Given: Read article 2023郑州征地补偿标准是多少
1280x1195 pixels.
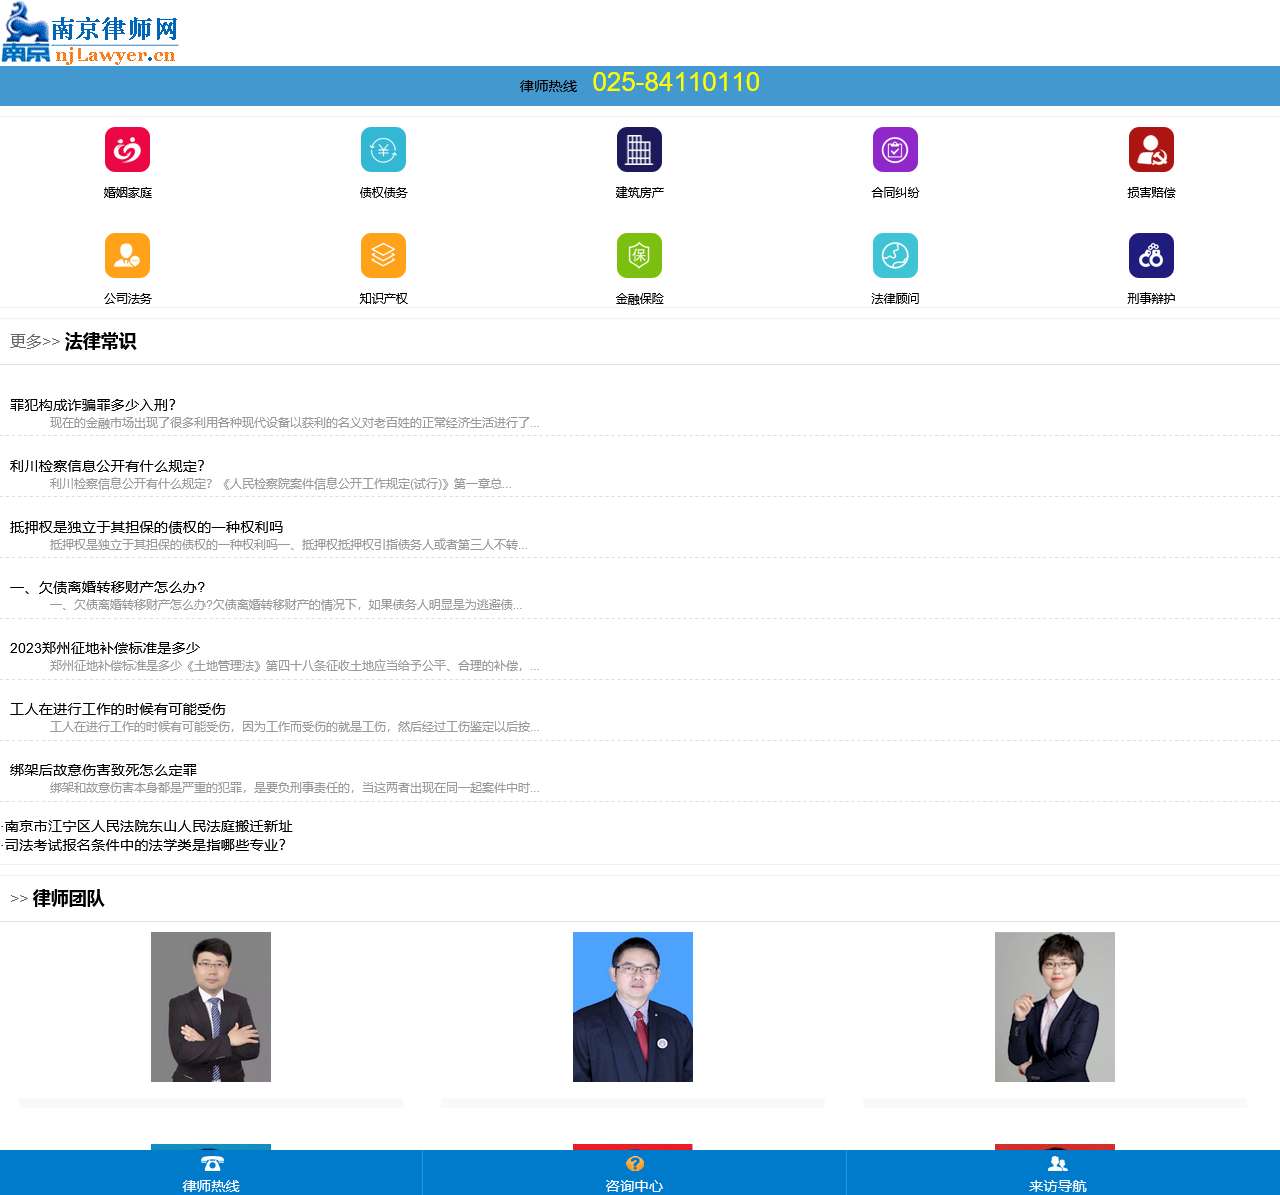Looking at the screenshot, I should click(105, 648).
